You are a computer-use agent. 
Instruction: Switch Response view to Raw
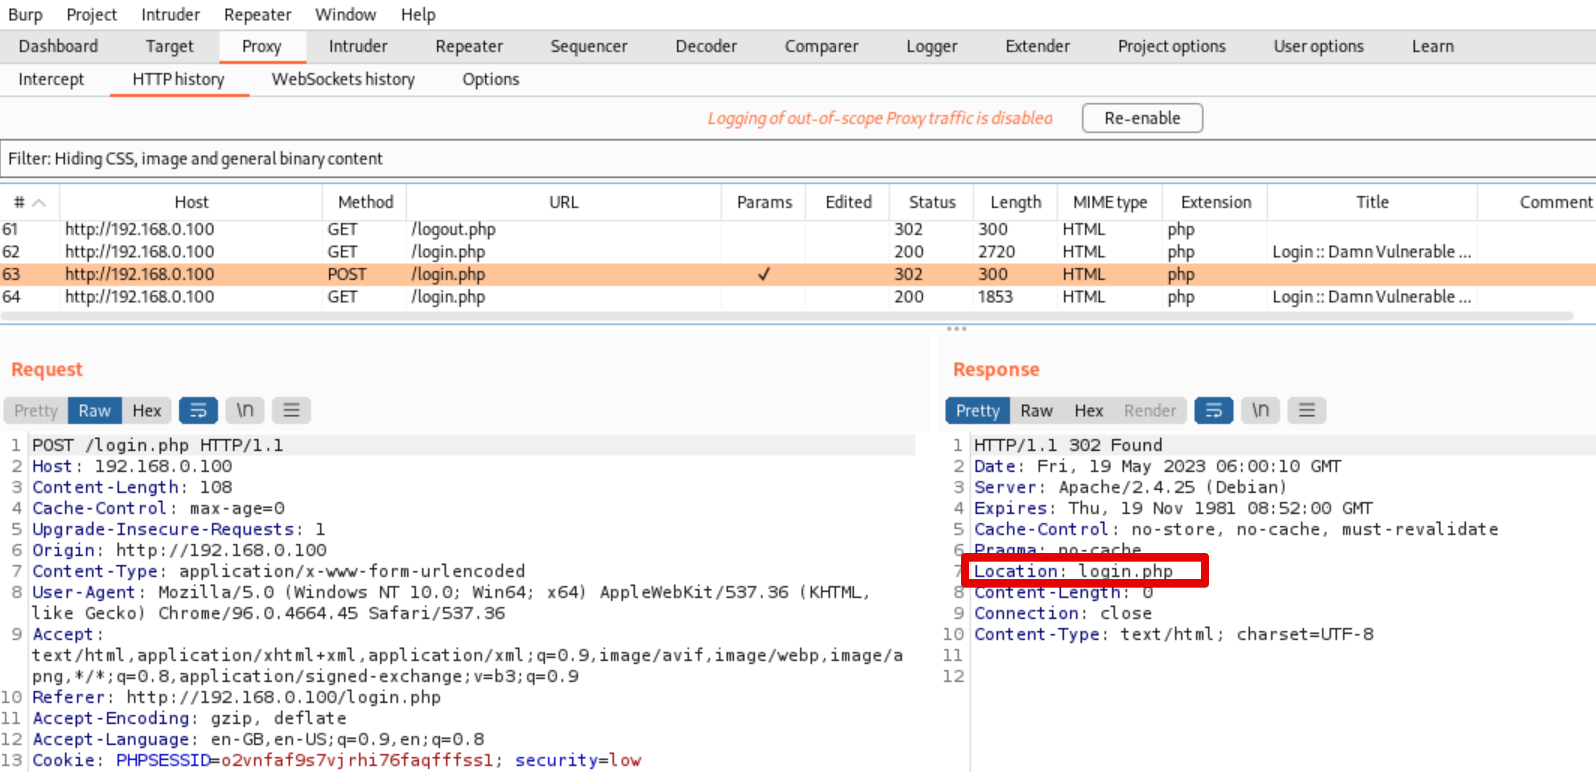pyautogui.click(x=1036, y=410)
